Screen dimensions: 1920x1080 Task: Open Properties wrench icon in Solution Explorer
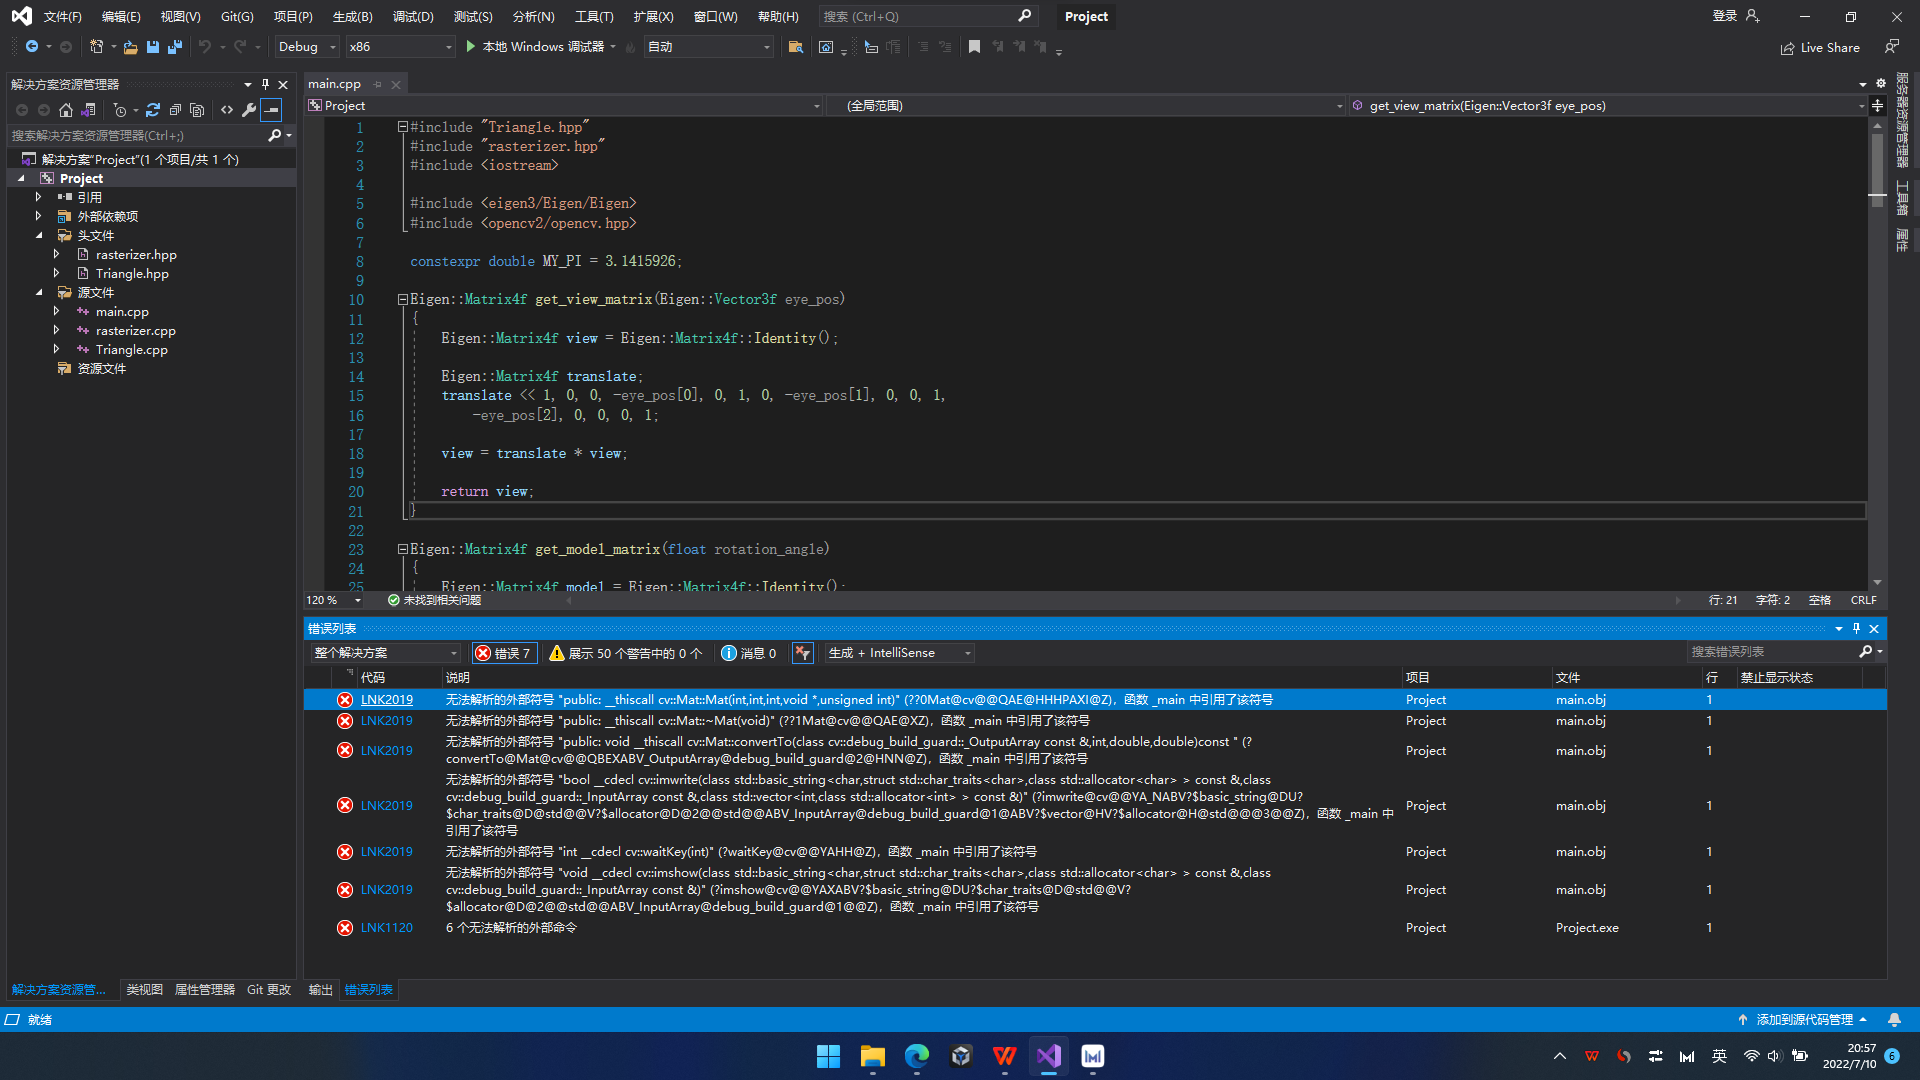coord(249,110)
